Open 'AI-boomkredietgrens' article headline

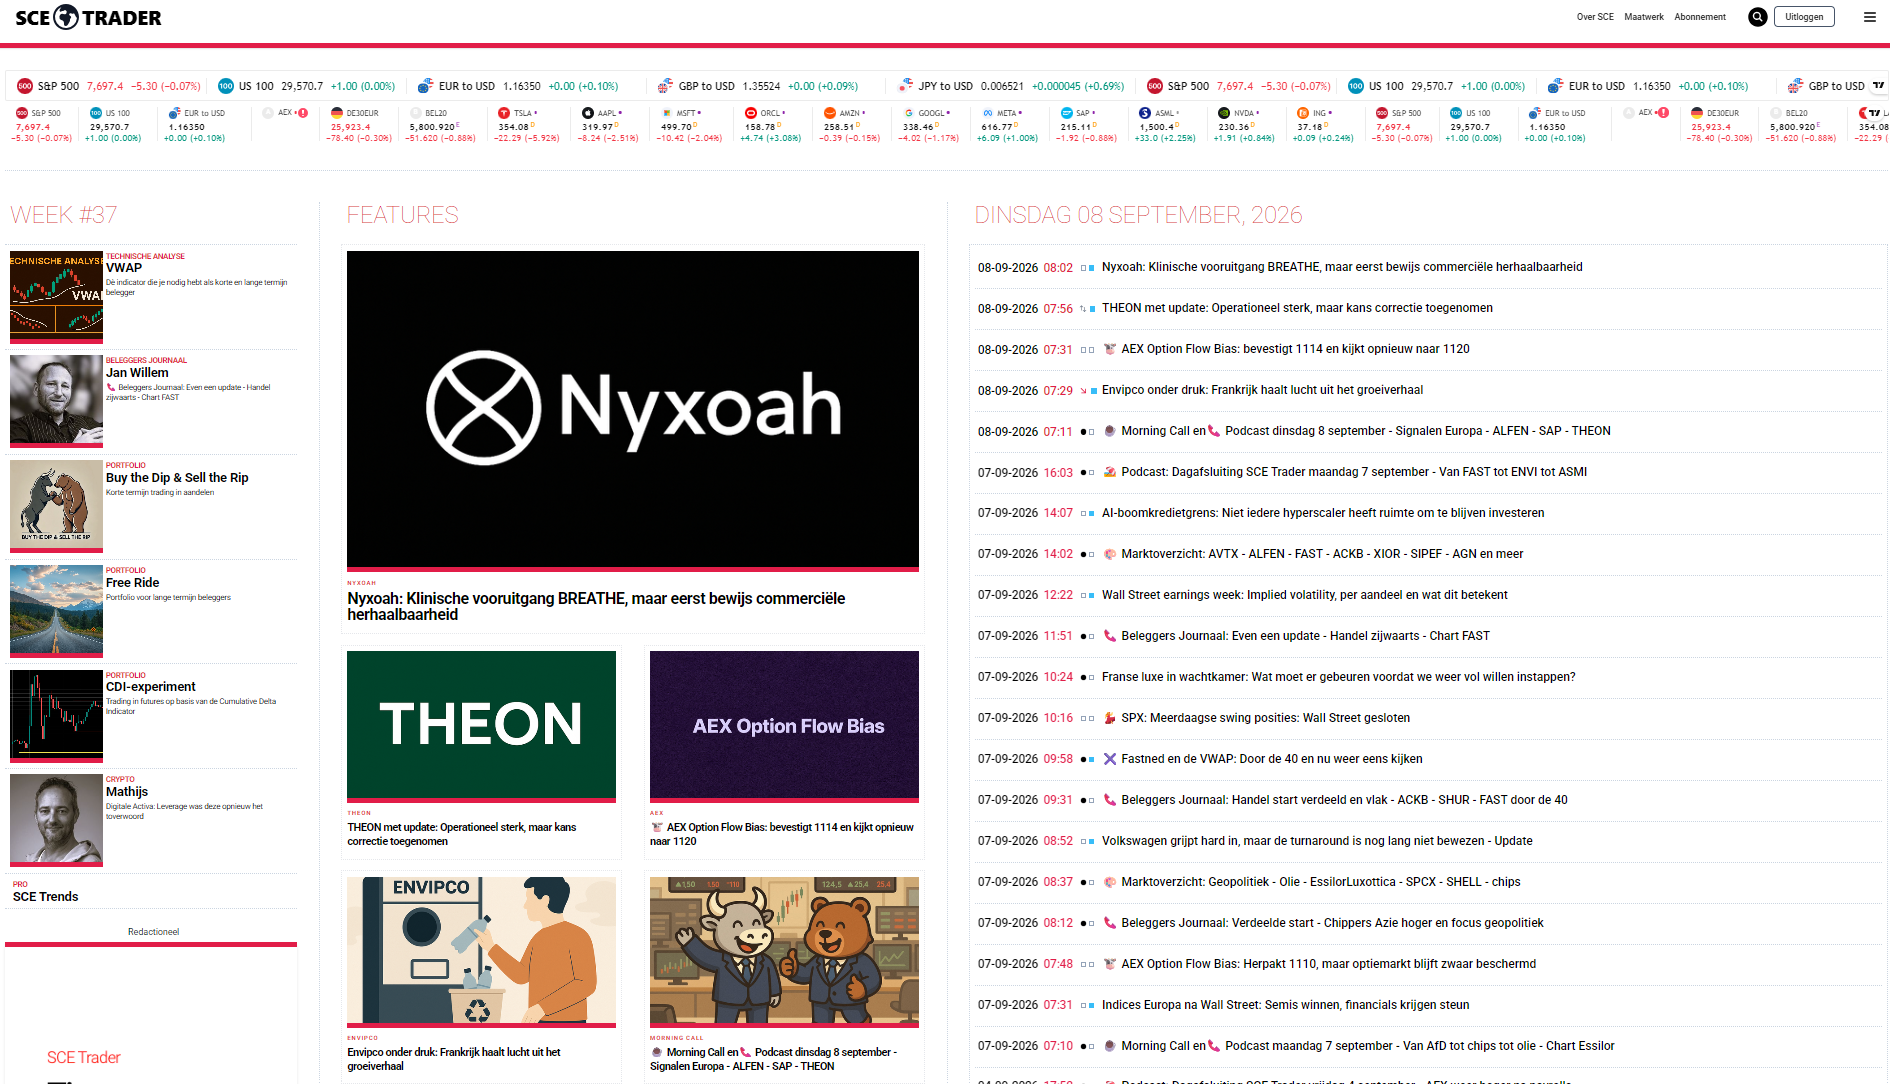click(x=1323, y=513)
